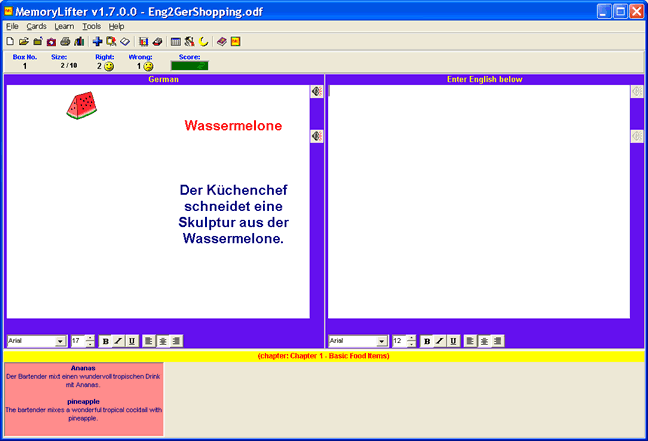The width and height of the screenshot is (648, 441).
Task: Click the English font size field showing 12
Action: point(399,341)
